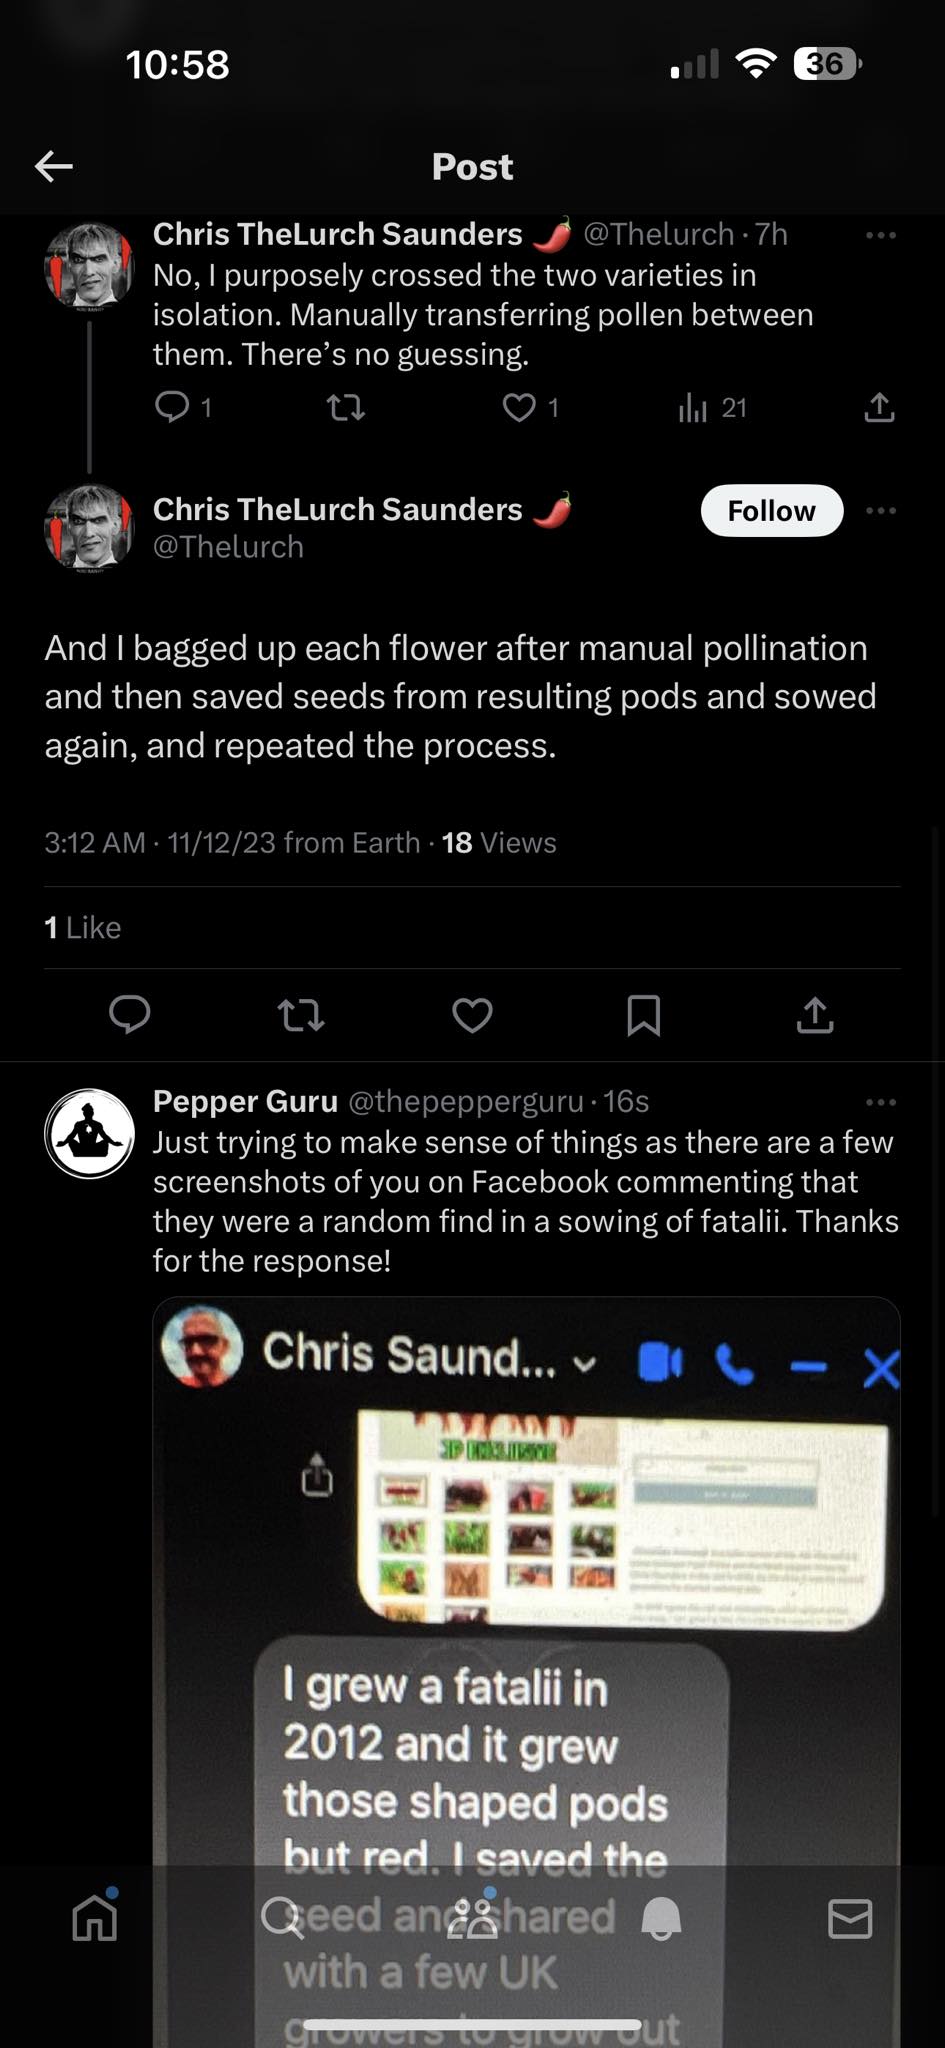Open more options beside Follow button
Screen dimensions: 945x2048
click(880, 511)
